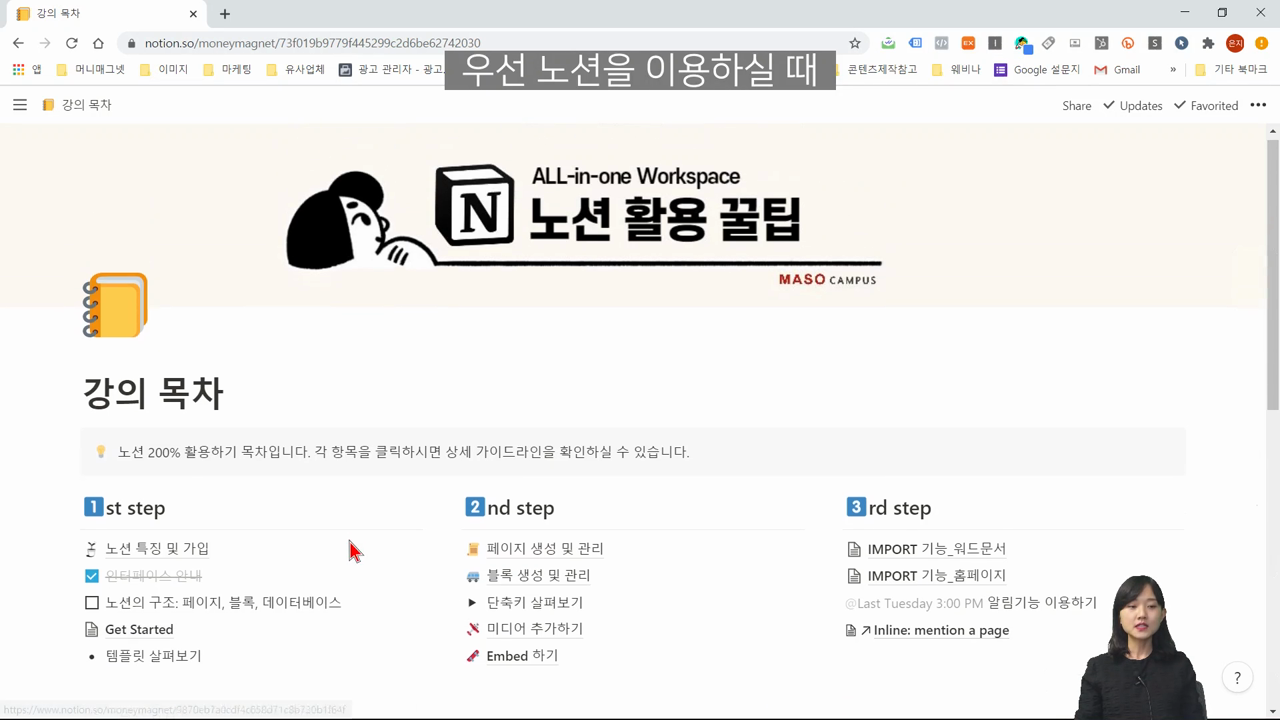Screen dimensions: 1280x720
Task: Click the page vertical scrollbar thumb
Action: (1272, 275)
